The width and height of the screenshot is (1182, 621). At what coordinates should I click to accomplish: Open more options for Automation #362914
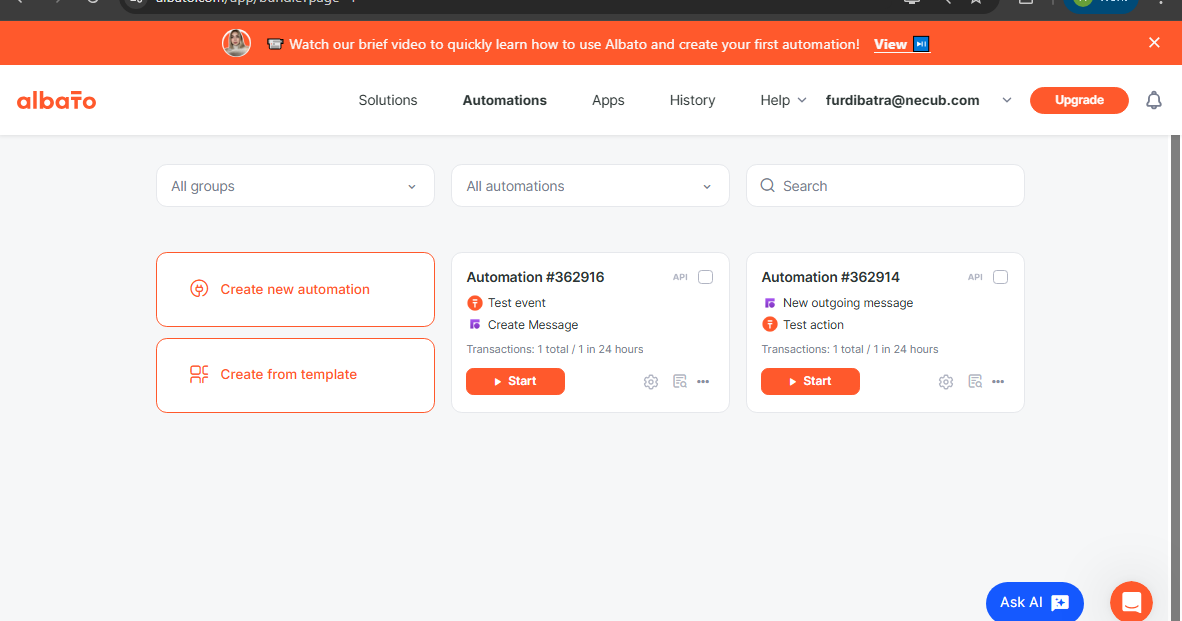tap(998, 381)
